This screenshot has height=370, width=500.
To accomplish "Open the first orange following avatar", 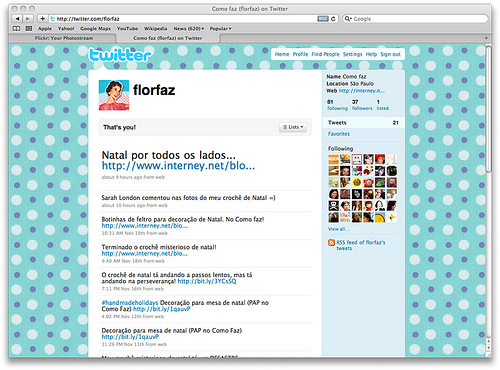I will tap(334, 159).
